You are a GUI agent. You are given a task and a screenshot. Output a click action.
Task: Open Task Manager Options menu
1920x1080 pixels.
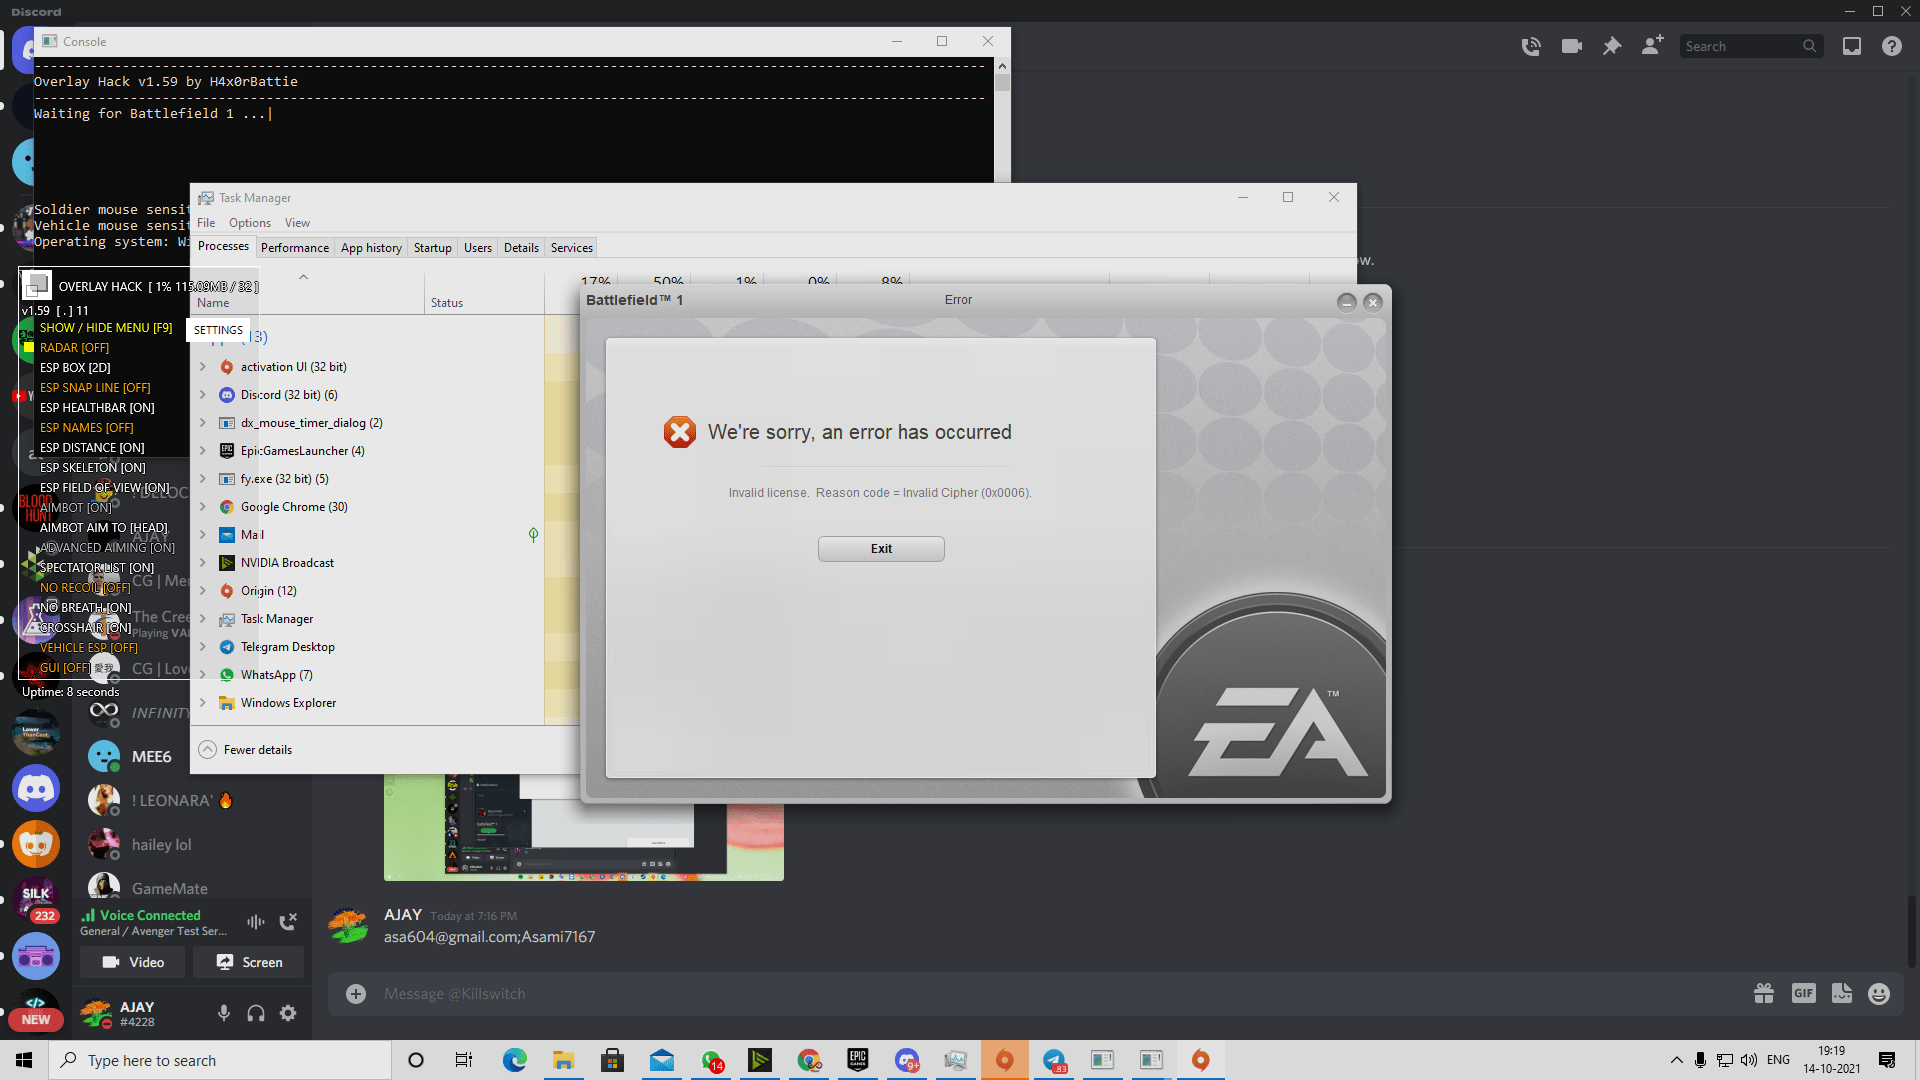250,222
